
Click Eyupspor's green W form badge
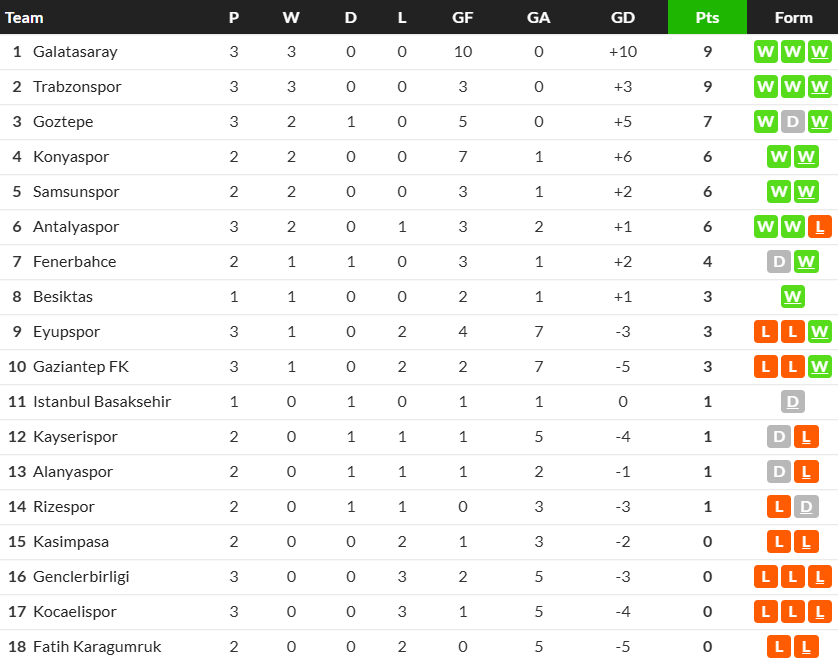(x=819, y=332)
